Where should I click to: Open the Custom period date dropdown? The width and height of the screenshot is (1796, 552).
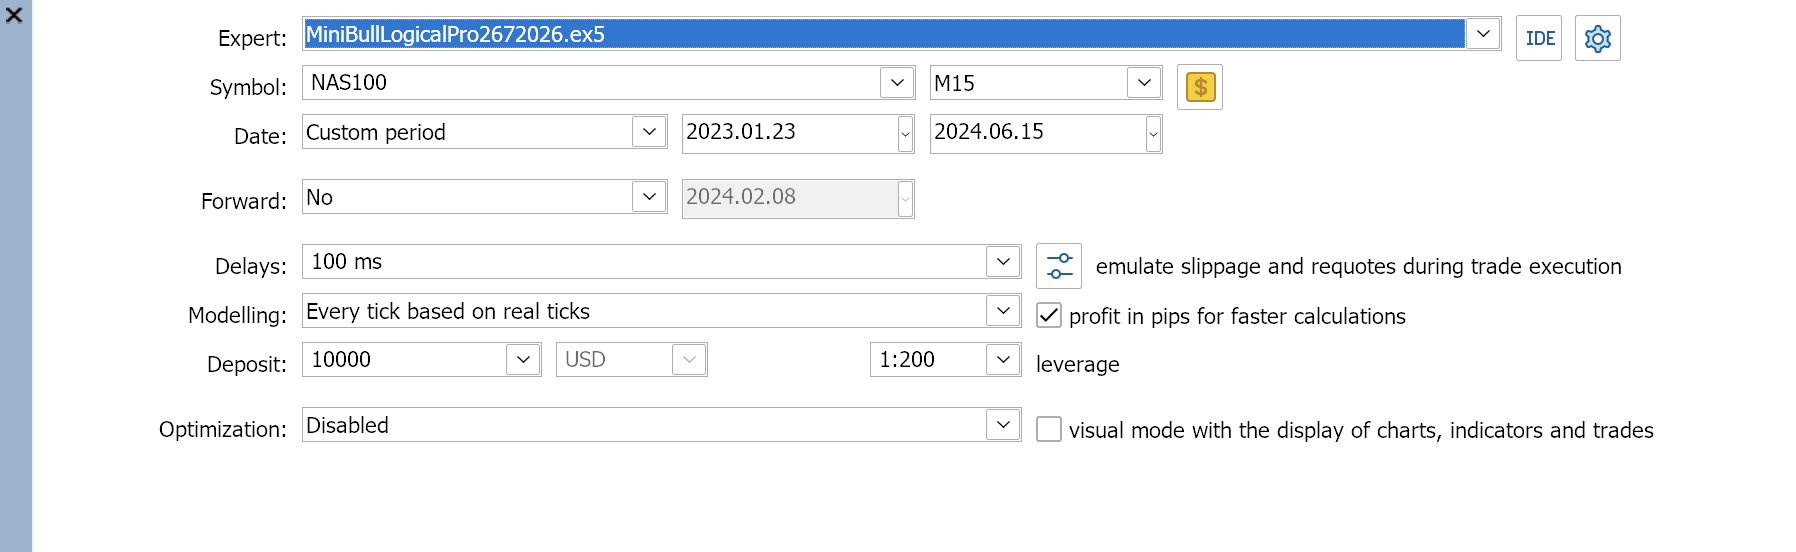(649, 132)
